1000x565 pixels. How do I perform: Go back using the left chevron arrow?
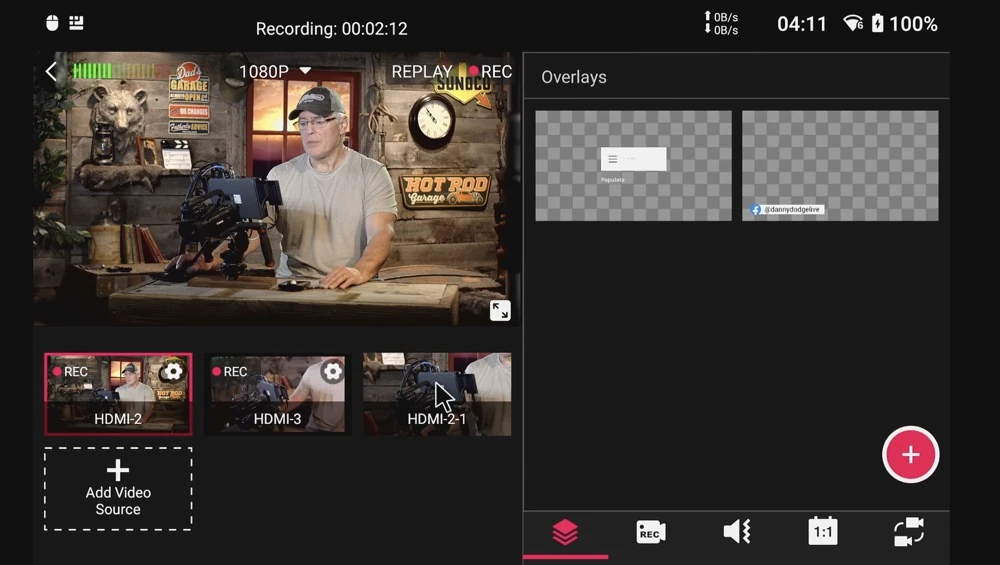coord(52,71)
